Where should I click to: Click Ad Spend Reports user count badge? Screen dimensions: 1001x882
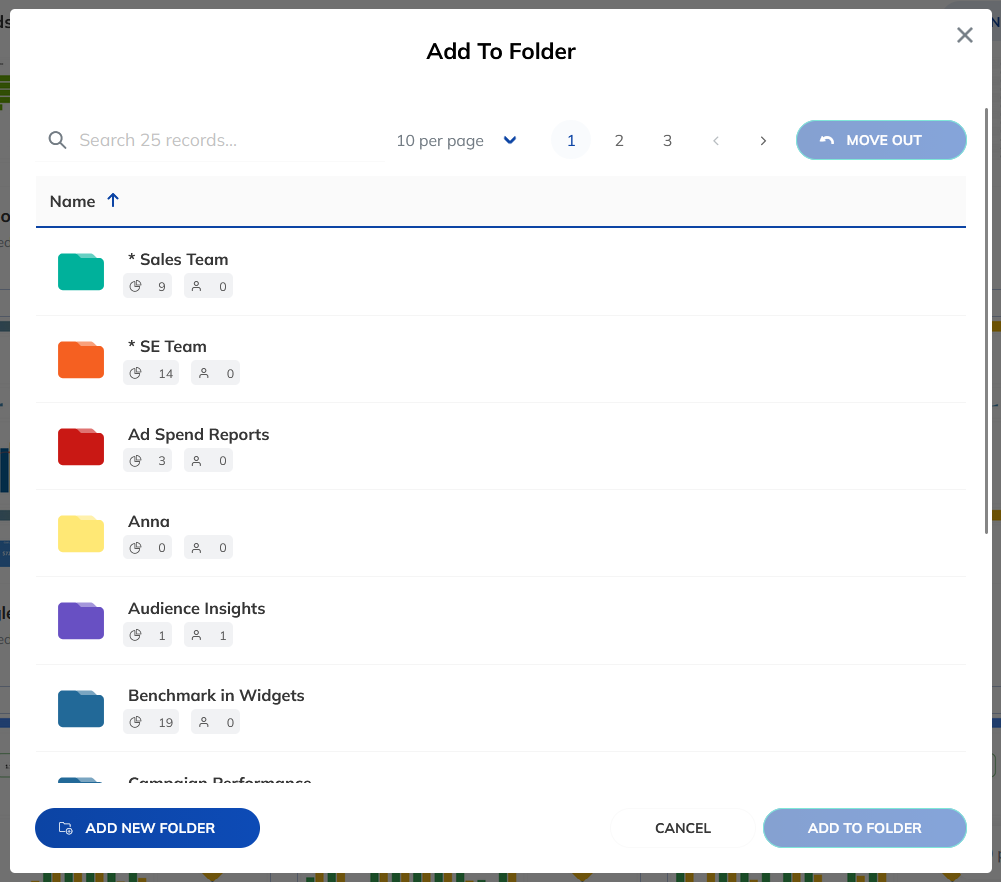(x=209, y=460)
